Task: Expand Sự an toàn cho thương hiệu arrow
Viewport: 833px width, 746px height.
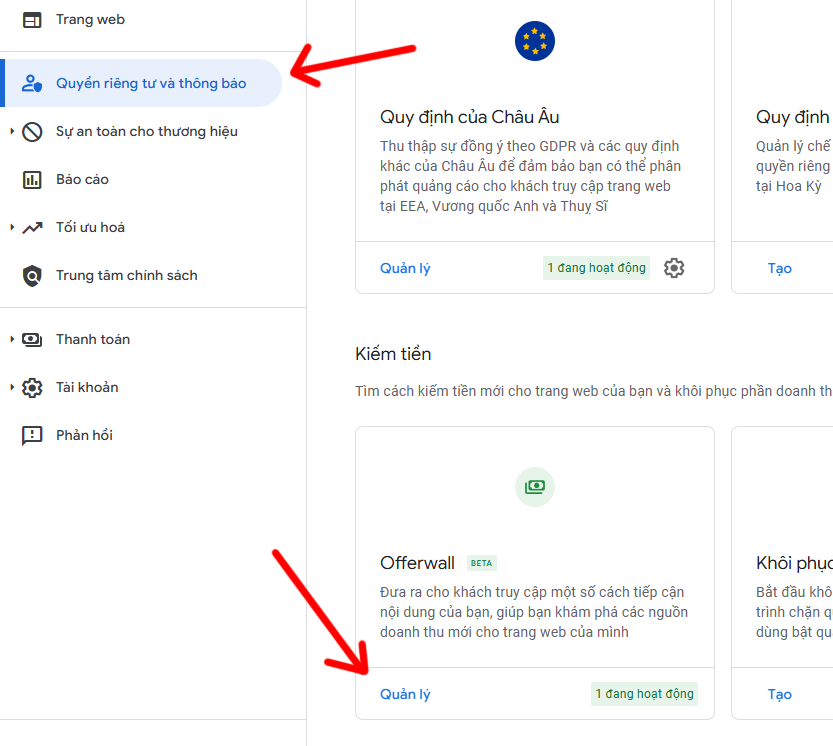Action: [x=12, y=131]
